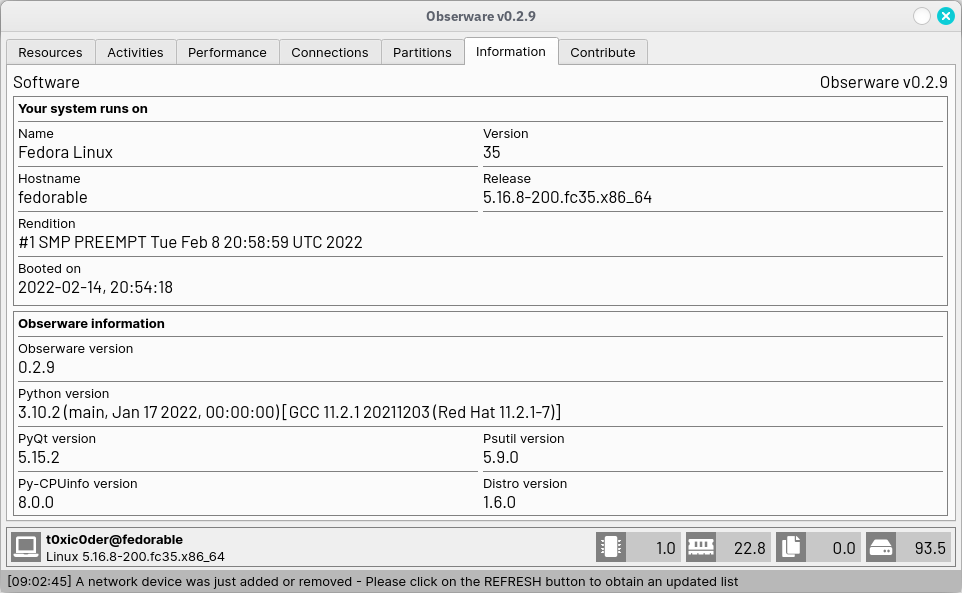Click the RAM memory icon in status bar
Viewport: 962px width, 593px height.
pyautogui.click(x=701, y=547)
